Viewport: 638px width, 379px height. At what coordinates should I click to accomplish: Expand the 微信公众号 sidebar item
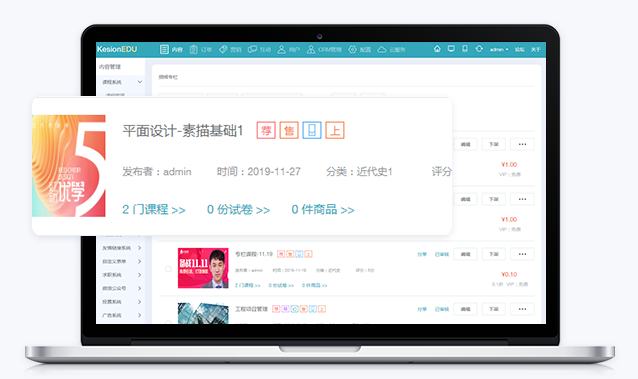[122, 288]
